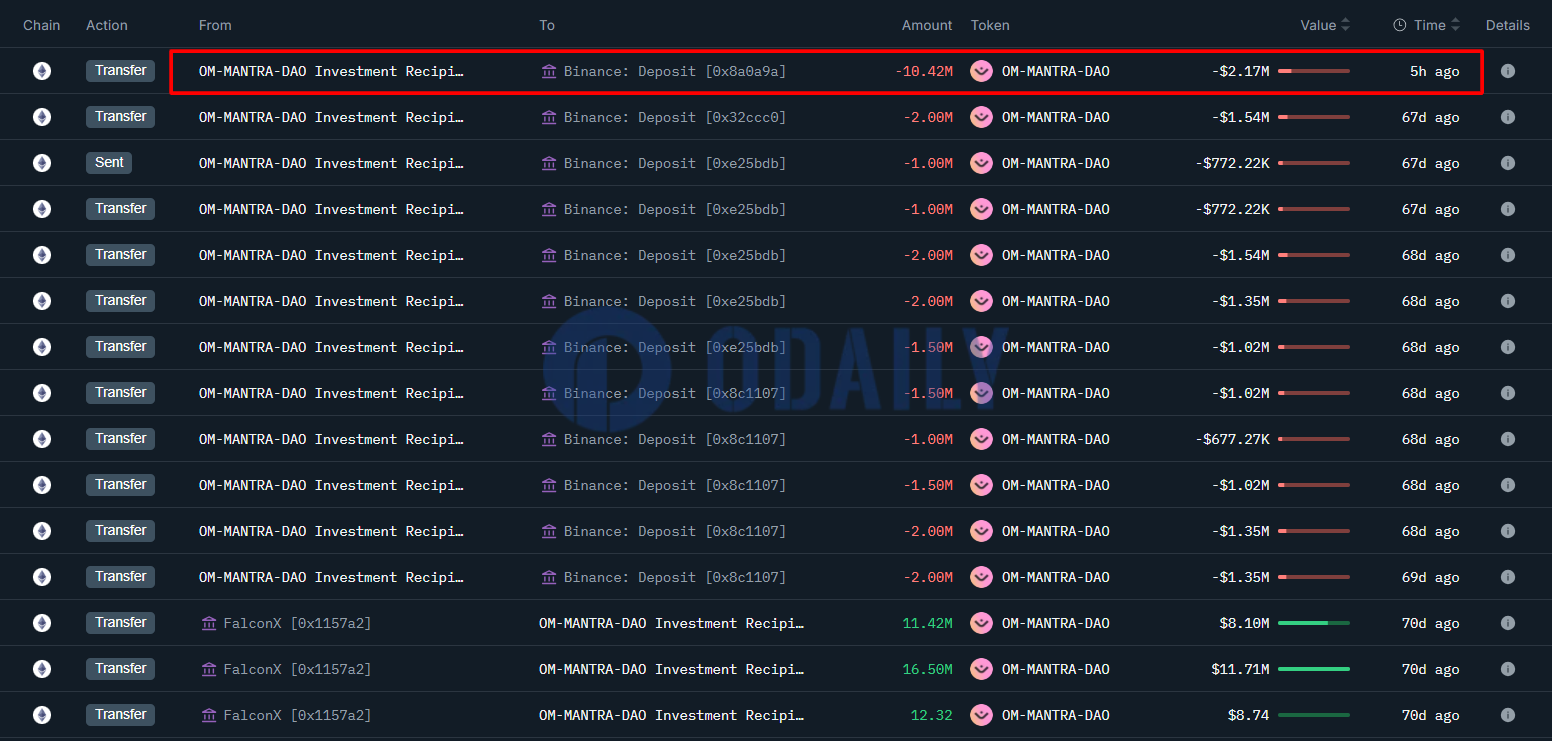Viewport: 1552px width, 741px height.
Task: Open FalconX [0x1157a2] link in 11.42M row
Action: [297, 623]
